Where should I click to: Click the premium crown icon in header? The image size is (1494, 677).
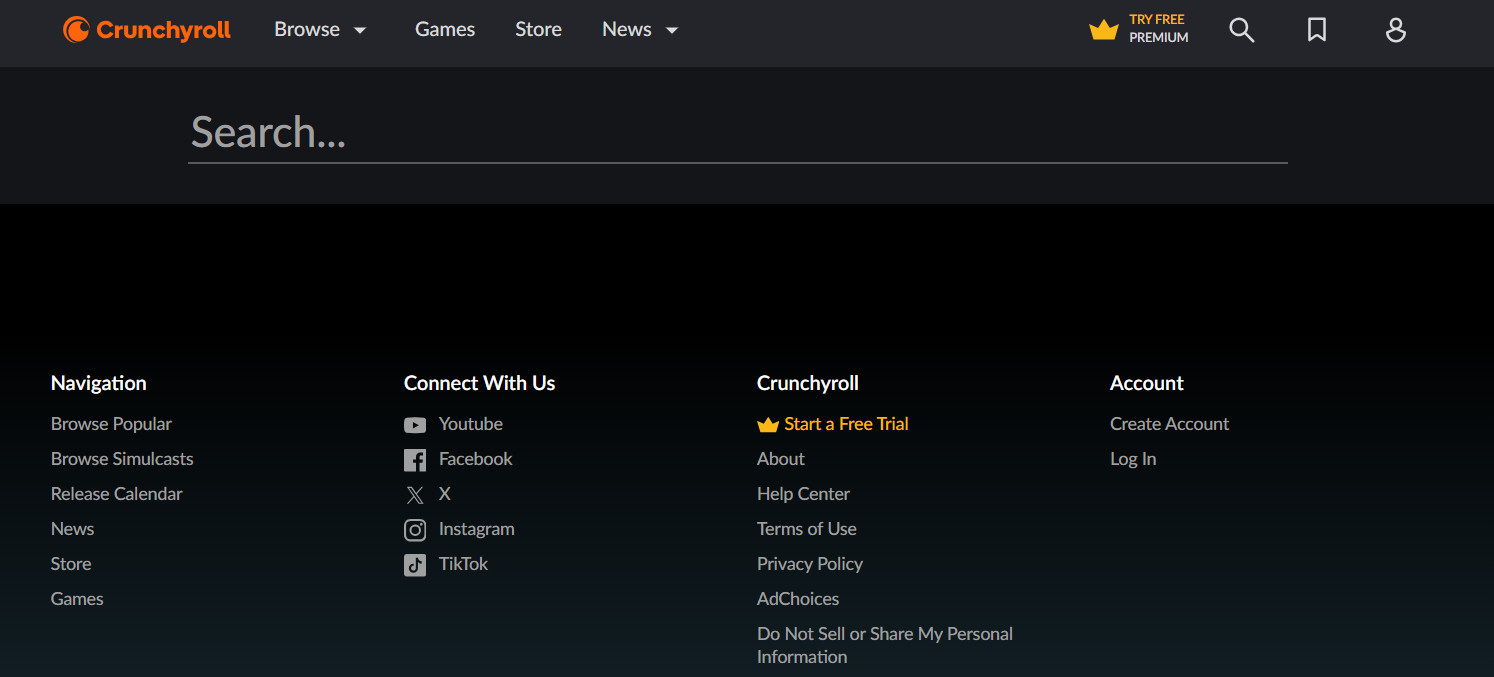1104,30
